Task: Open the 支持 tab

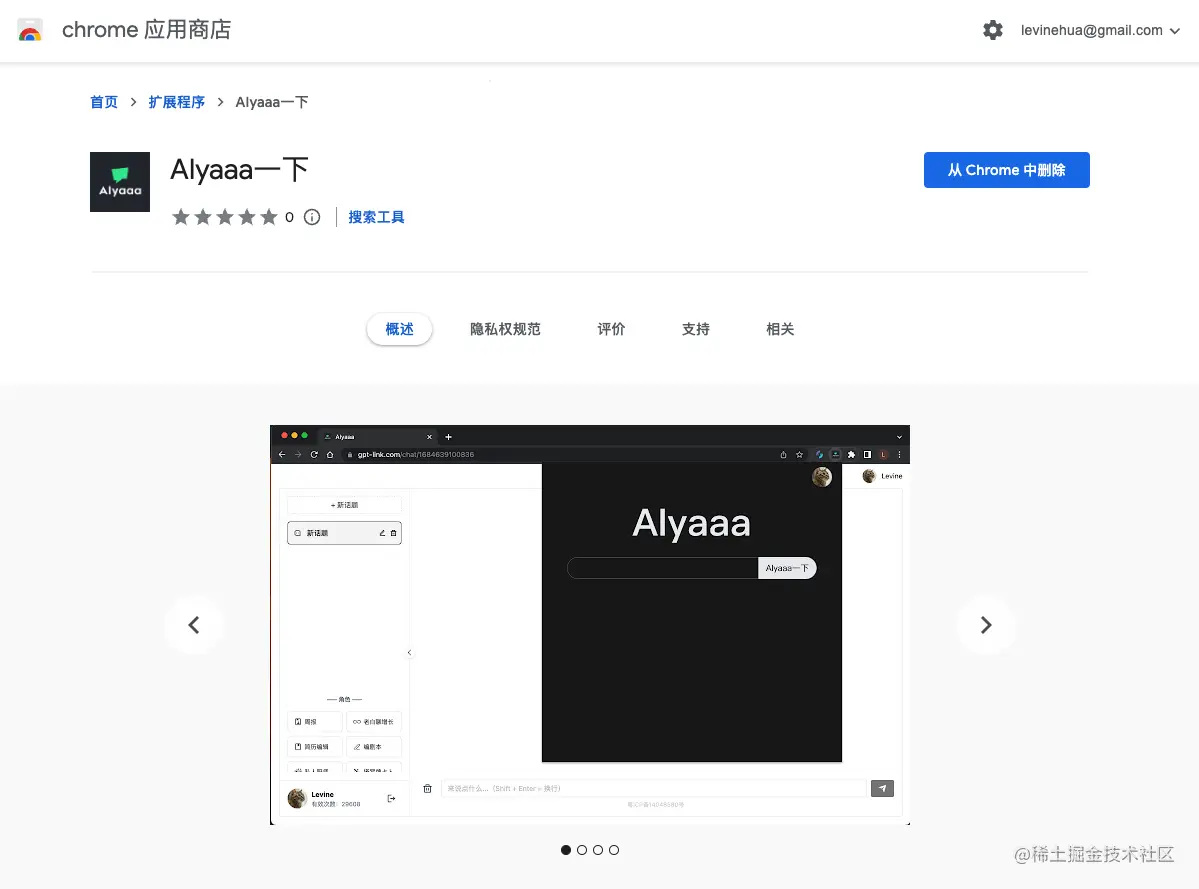Action: [696, 329]
